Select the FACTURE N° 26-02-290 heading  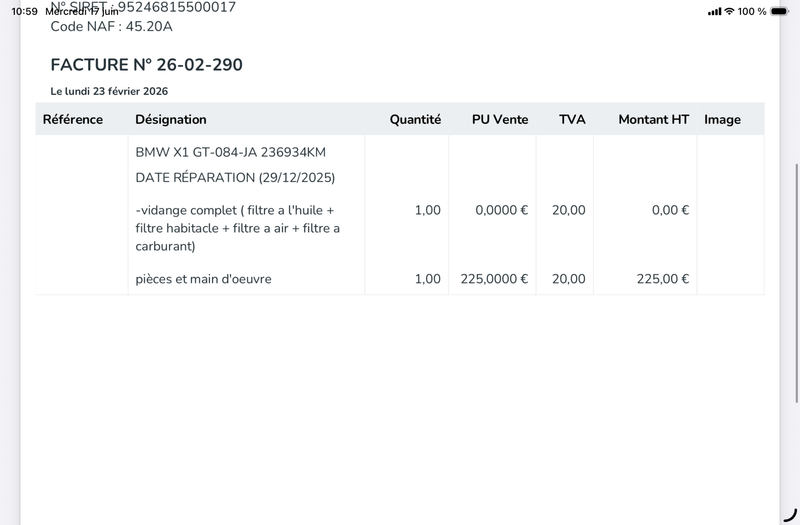(146, 65)
